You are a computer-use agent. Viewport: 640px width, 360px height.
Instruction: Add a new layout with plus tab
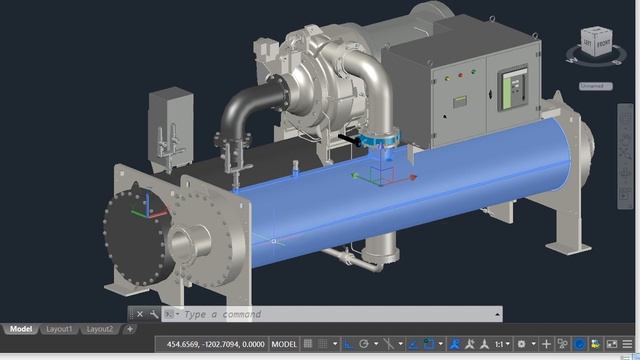point(130,329)
